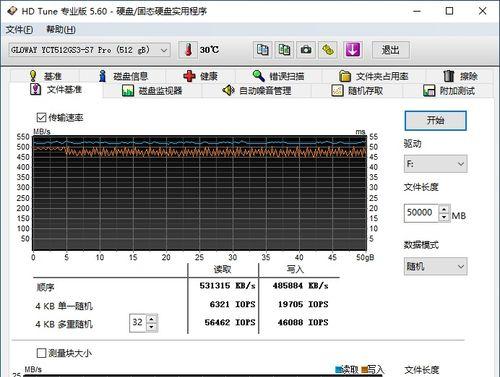Viewport: 500px width, 377px height.
Task: Click the purple download arrow icon
Action: (353, 50)
